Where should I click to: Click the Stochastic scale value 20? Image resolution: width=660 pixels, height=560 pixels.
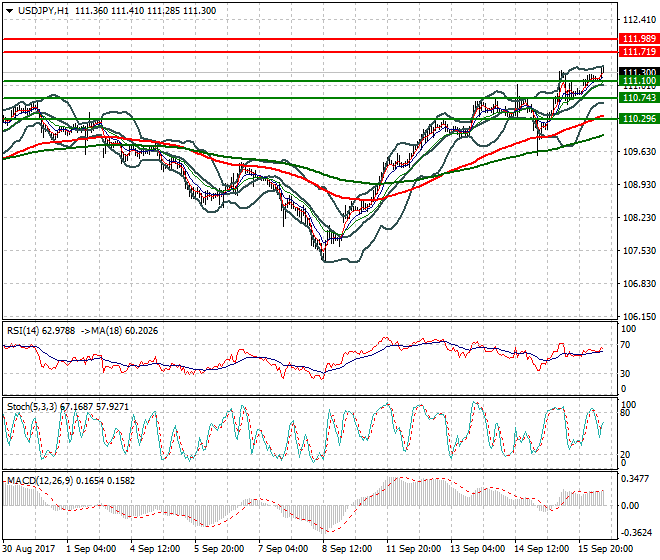pos(625,455)
